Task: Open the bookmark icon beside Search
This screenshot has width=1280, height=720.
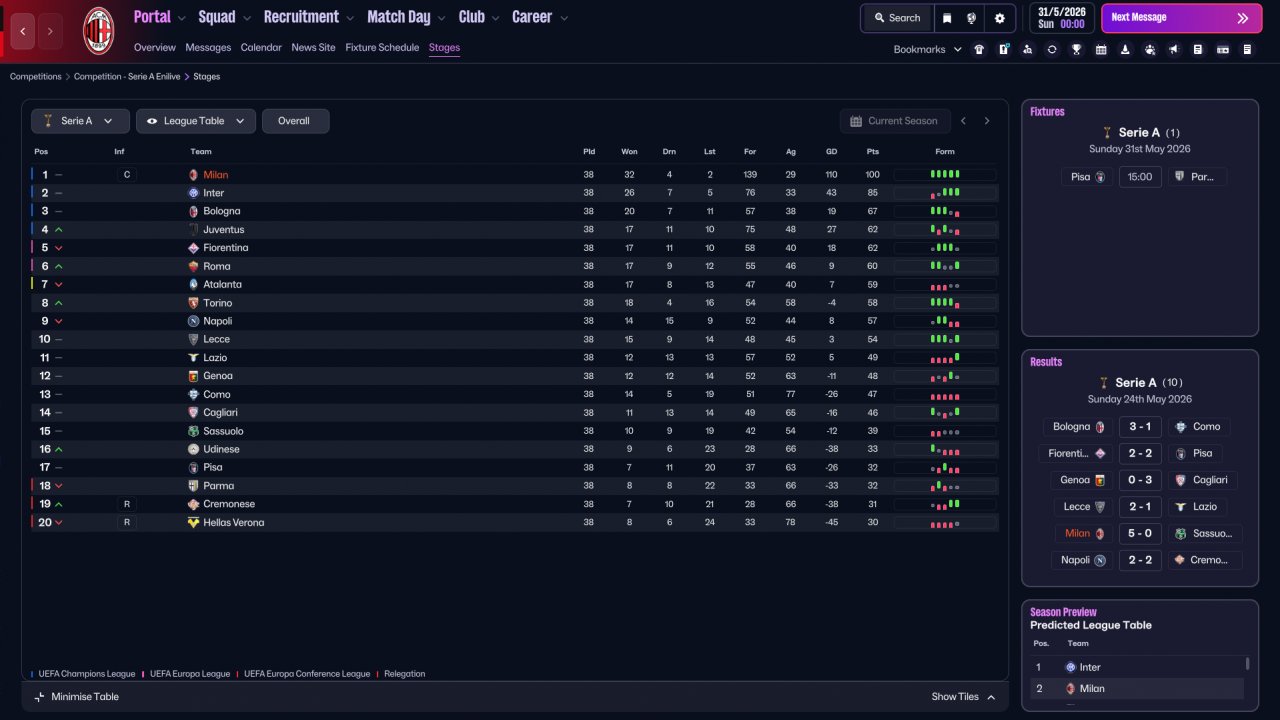Action: 947,18
